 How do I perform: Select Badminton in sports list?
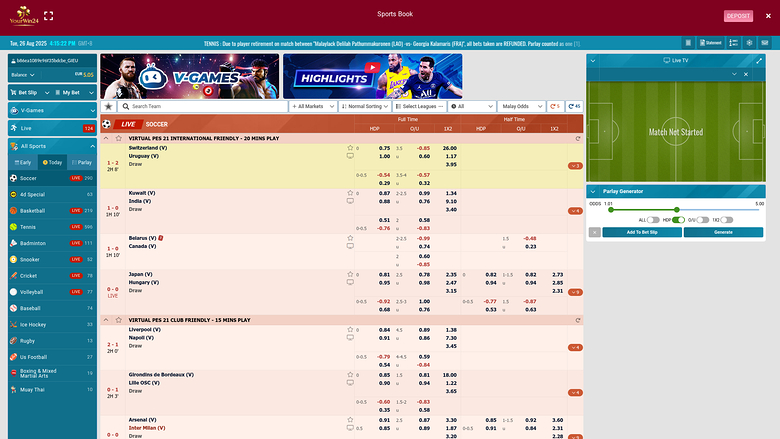click(x=52, y=243)
